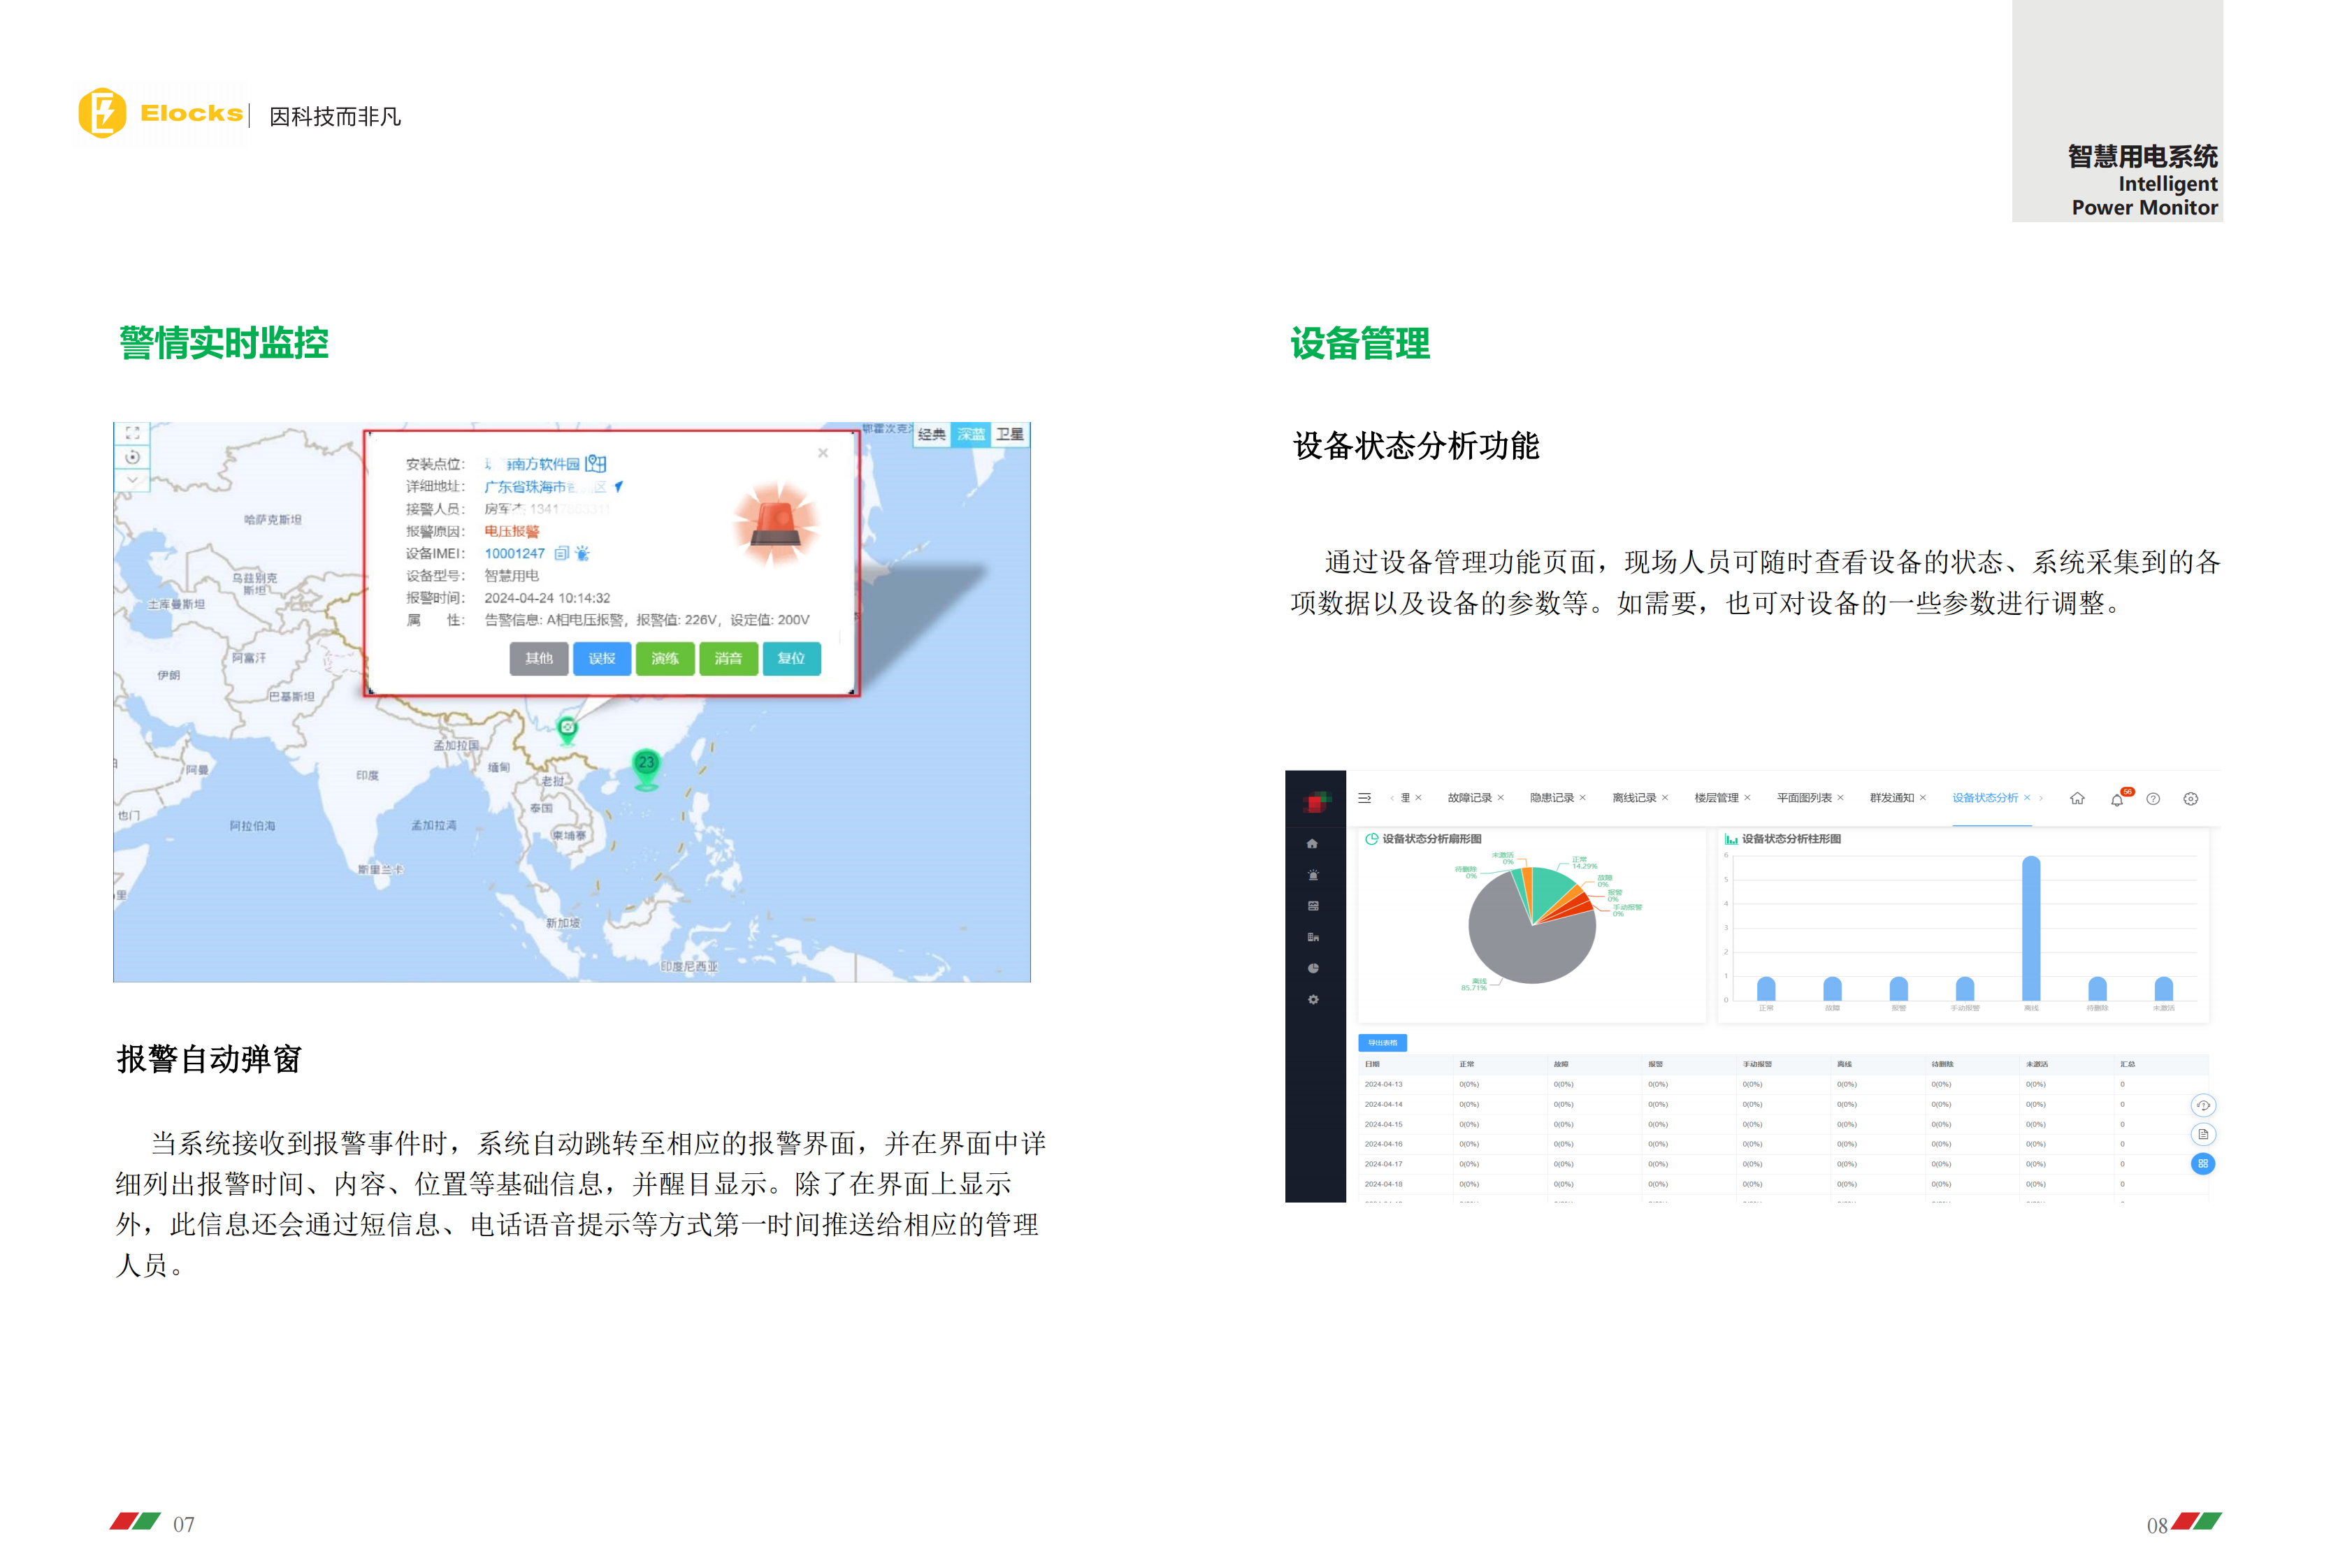Select the 深蓝 map style
The image size is (2331, 1568).
click(x=971, y=434)
